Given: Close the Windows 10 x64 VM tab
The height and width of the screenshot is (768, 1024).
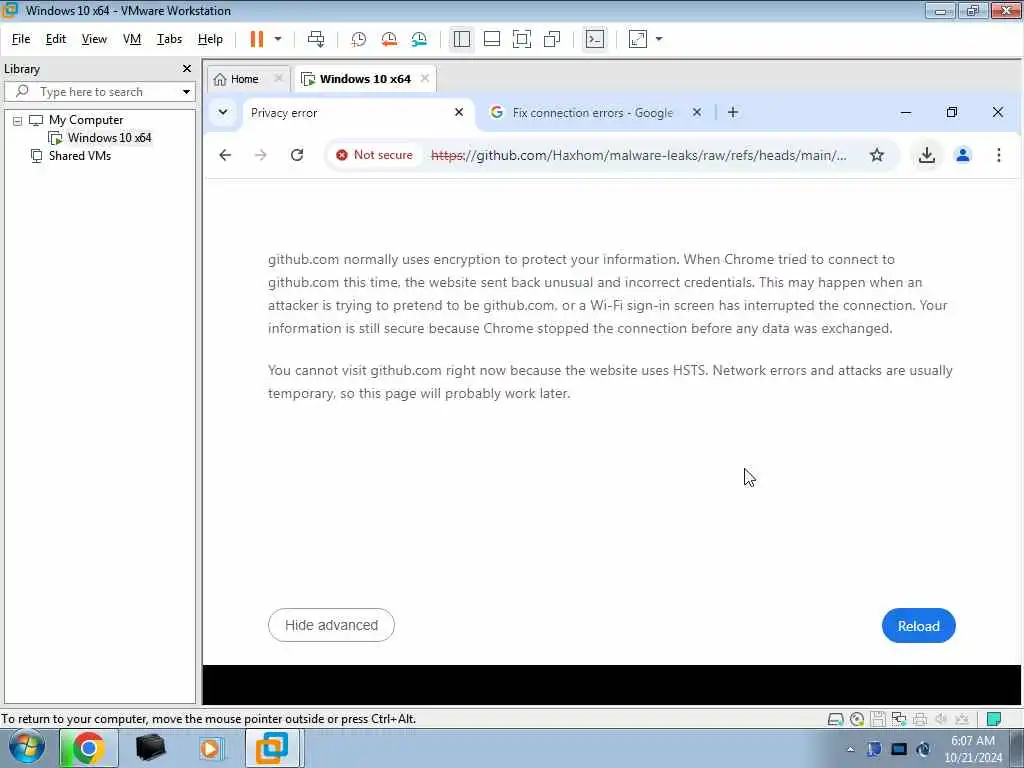Looking at the screenshot, I should click(425, 78).
